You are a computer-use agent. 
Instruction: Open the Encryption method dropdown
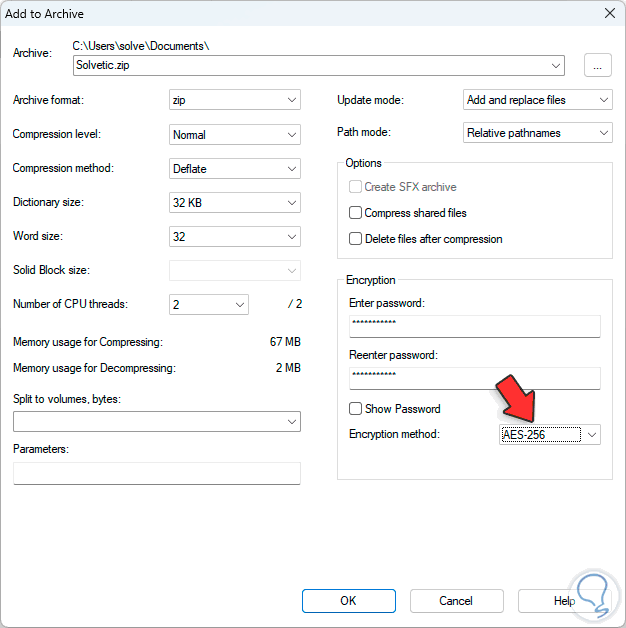550,434
